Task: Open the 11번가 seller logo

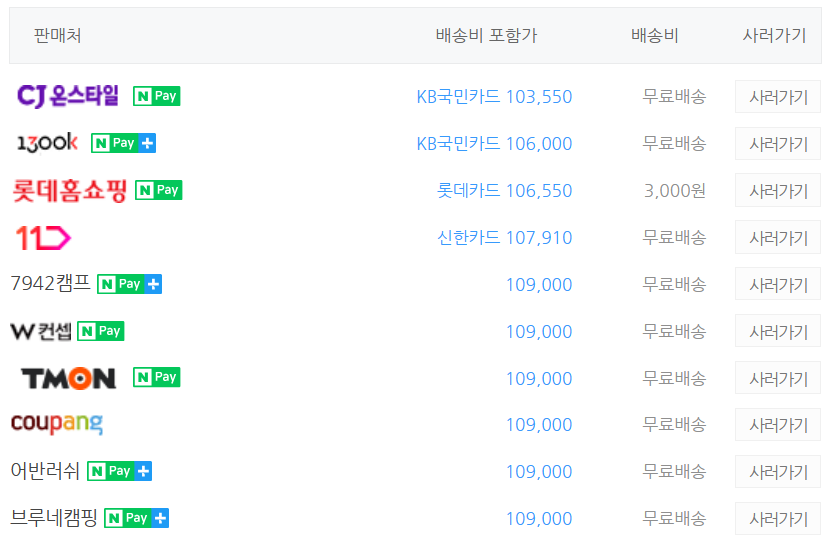Action: tap(43, 238)
